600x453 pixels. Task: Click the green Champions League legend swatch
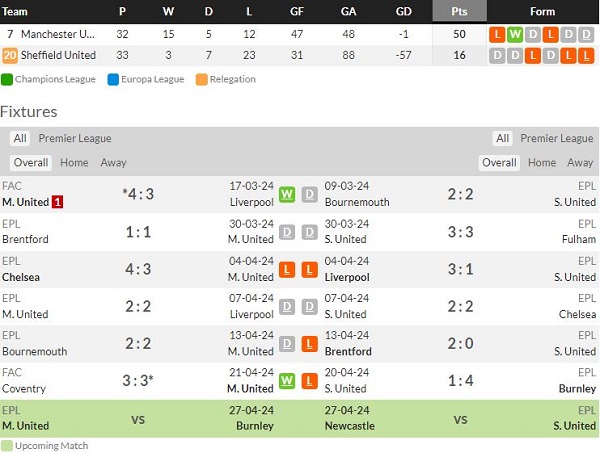click(7, 79)
